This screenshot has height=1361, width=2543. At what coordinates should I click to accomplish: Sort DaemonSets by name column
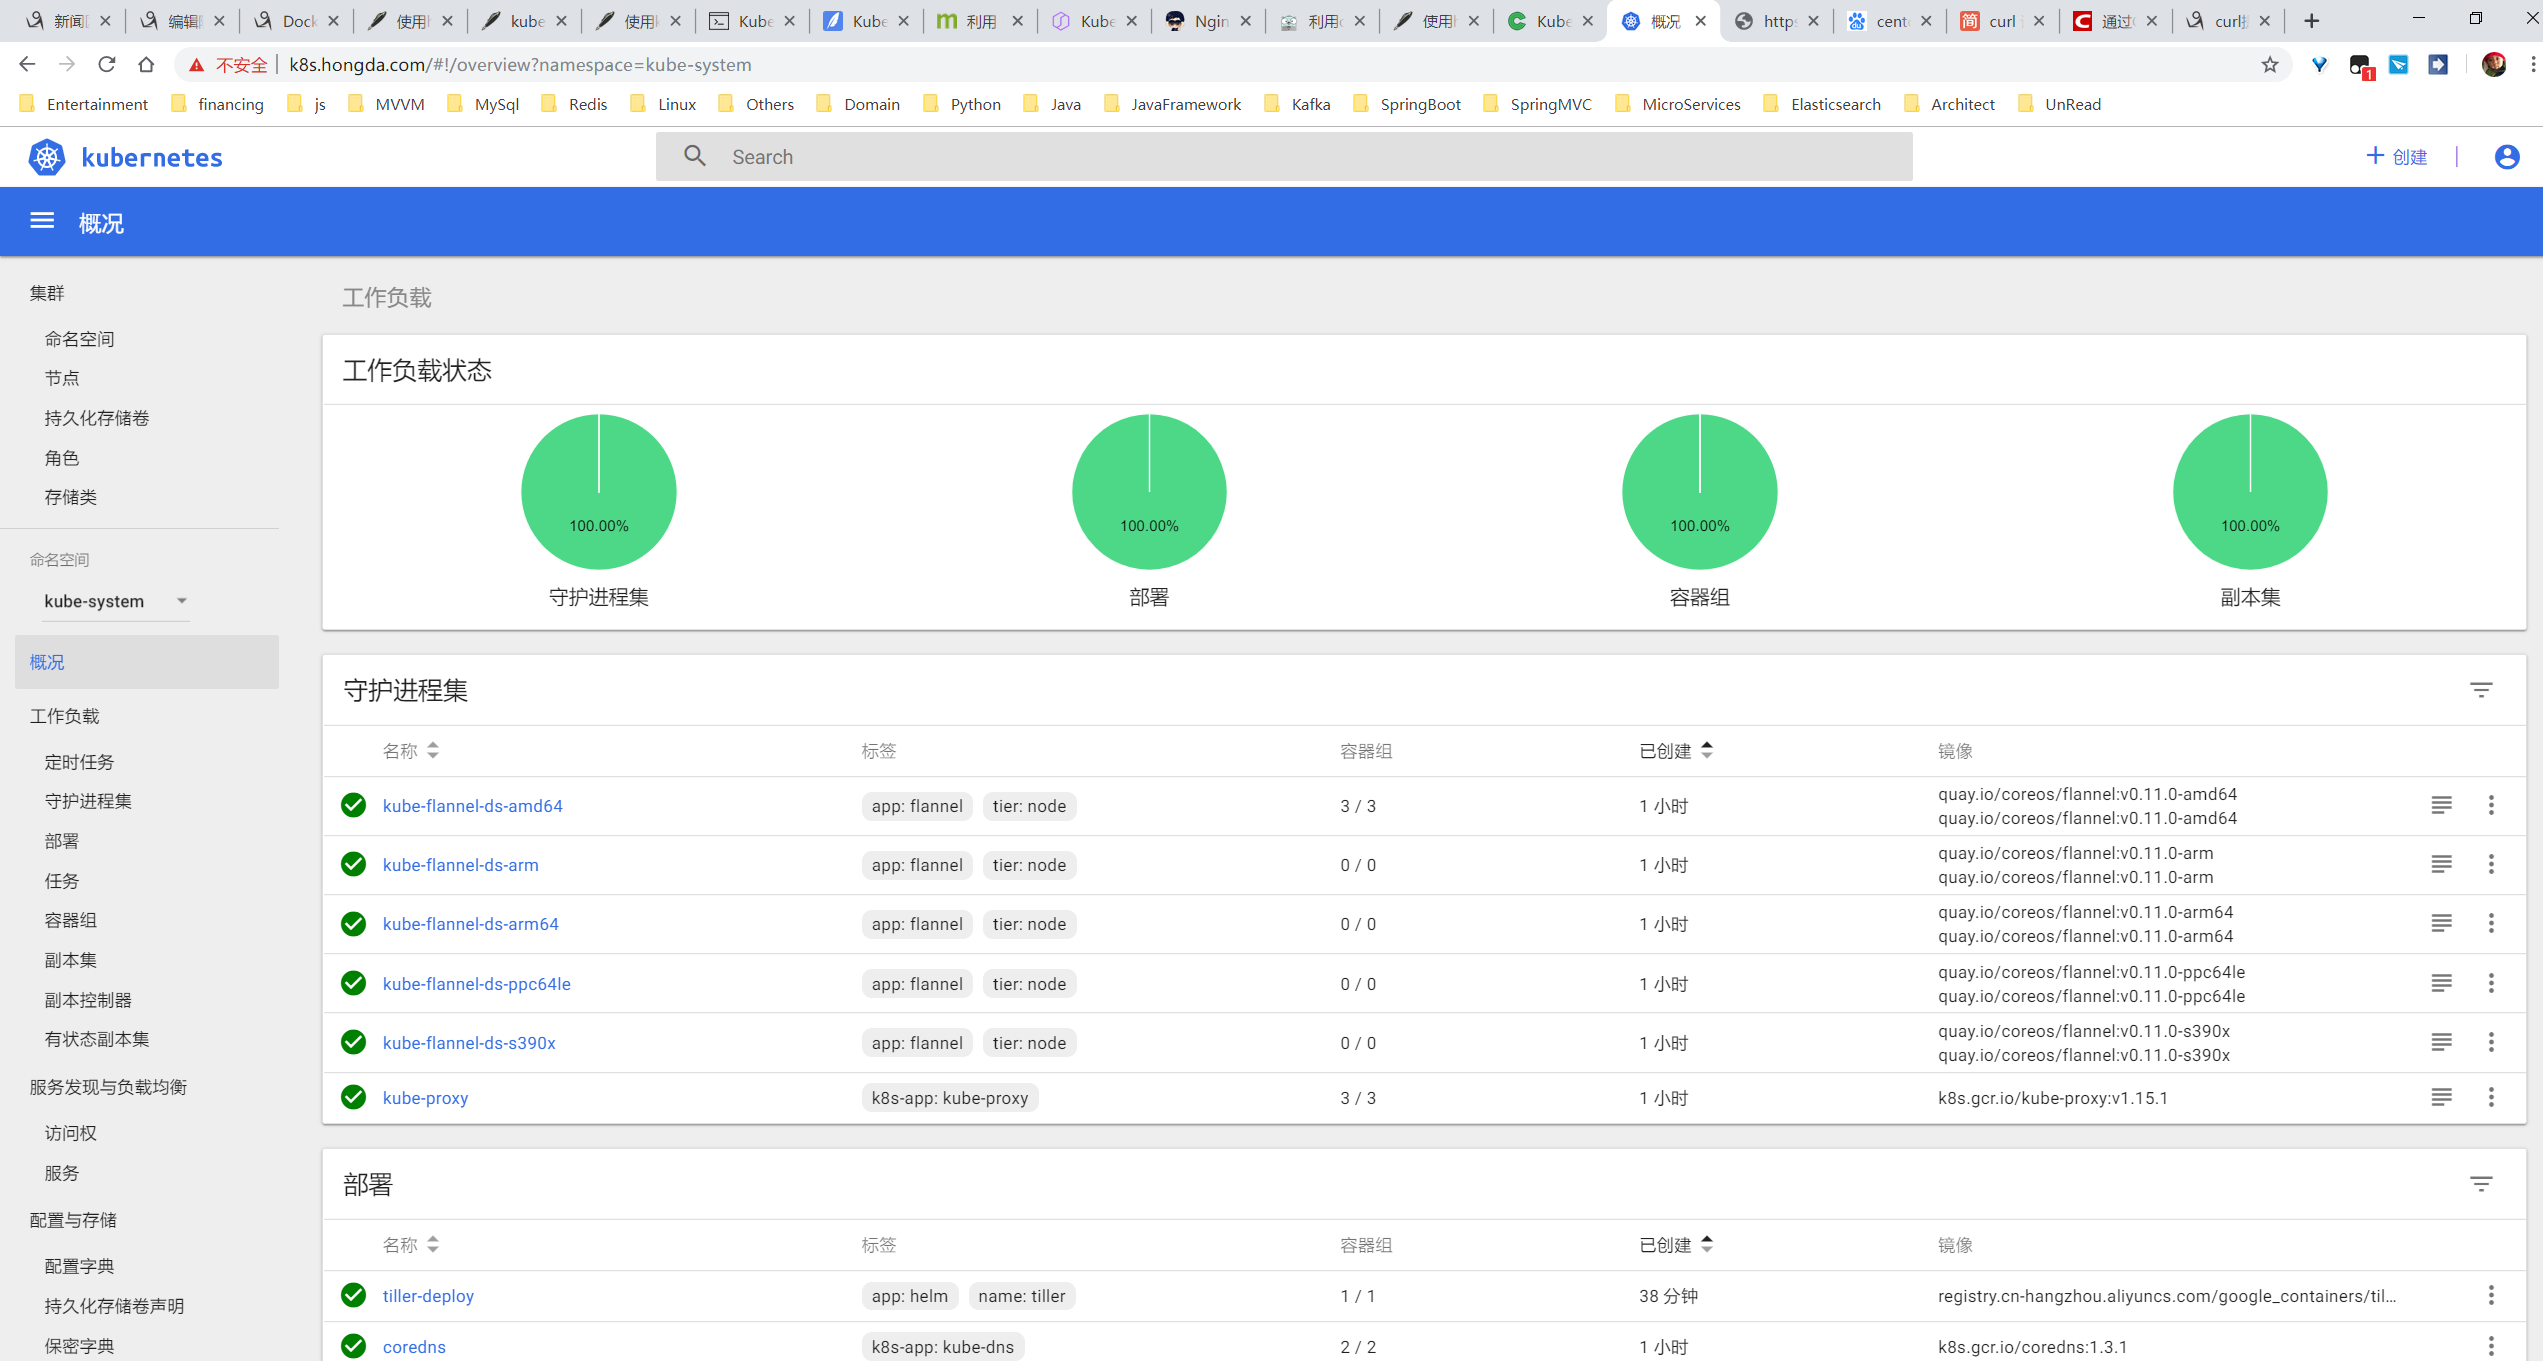click(410, 750)
